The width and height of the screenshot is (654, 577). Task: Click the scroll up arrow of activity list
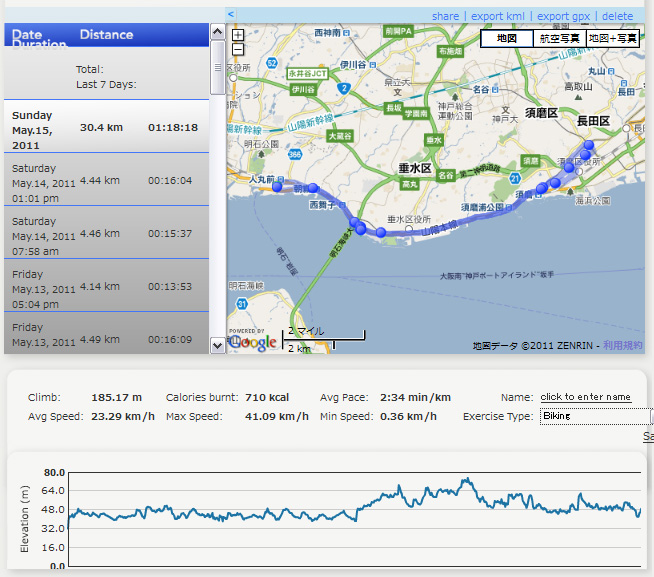(217, 32)
